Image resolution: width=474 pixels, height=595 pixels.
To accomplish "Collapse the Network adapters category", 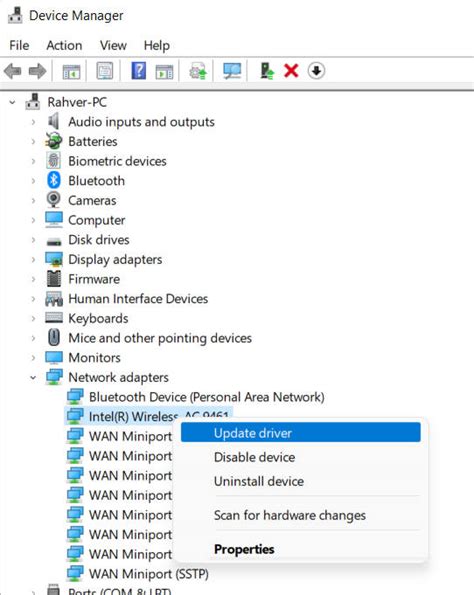I will click(x=33, y=378).
